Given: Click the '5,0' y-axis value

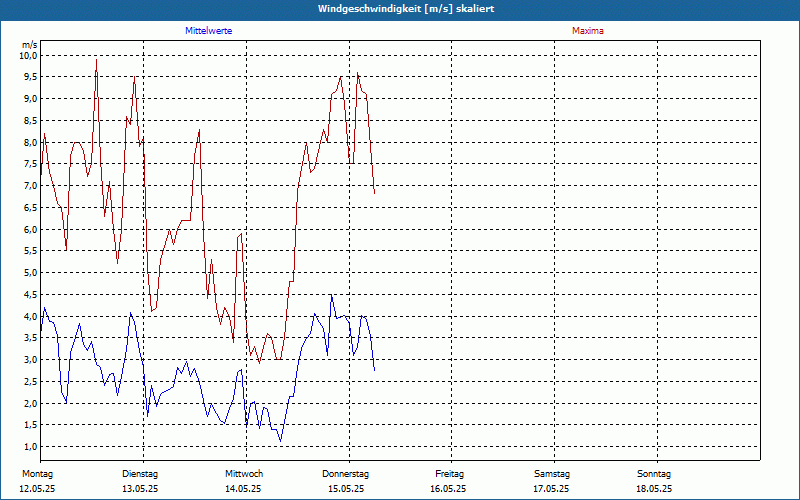Looking at the screenshot, I should [31, 272].
